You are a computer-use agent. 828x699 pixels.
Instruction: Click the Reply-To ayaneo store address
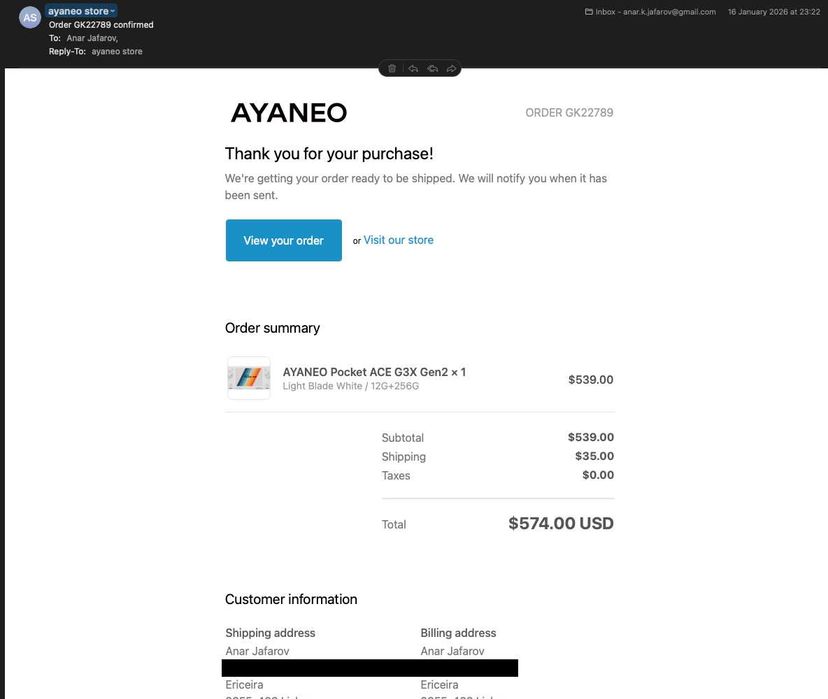point(117,51)
